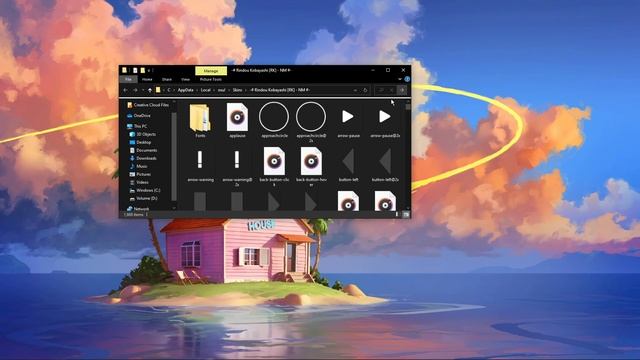The image size is (640, 360).
Task: Navigate to Skins in the breadcrumb
Action: 237,90
